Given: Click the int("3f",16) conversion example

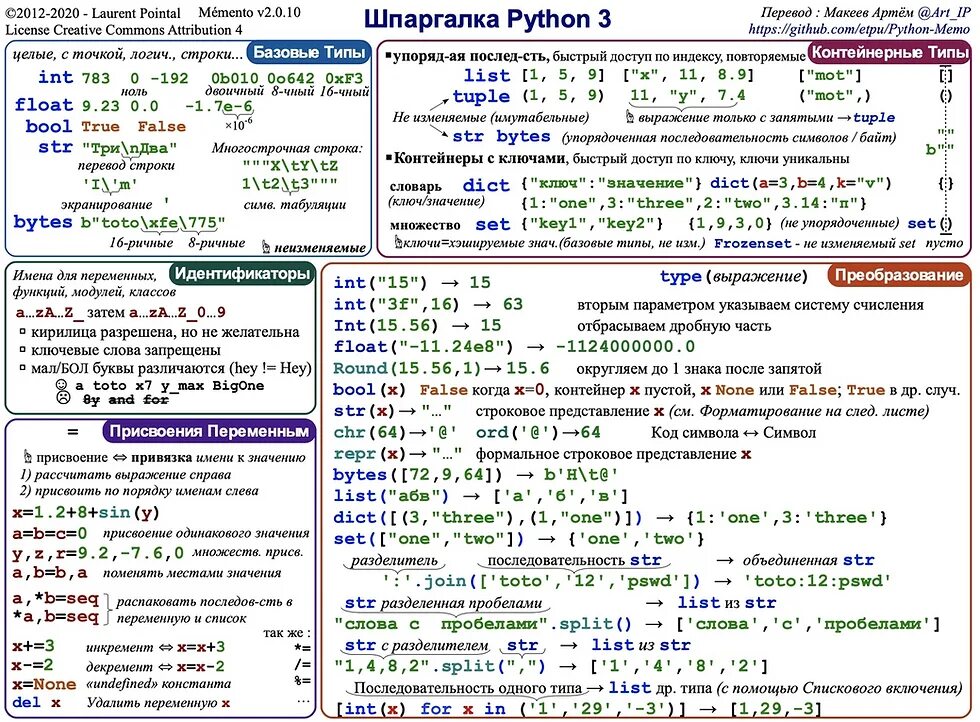Looking at the screenshot, I should coord(396,305).
